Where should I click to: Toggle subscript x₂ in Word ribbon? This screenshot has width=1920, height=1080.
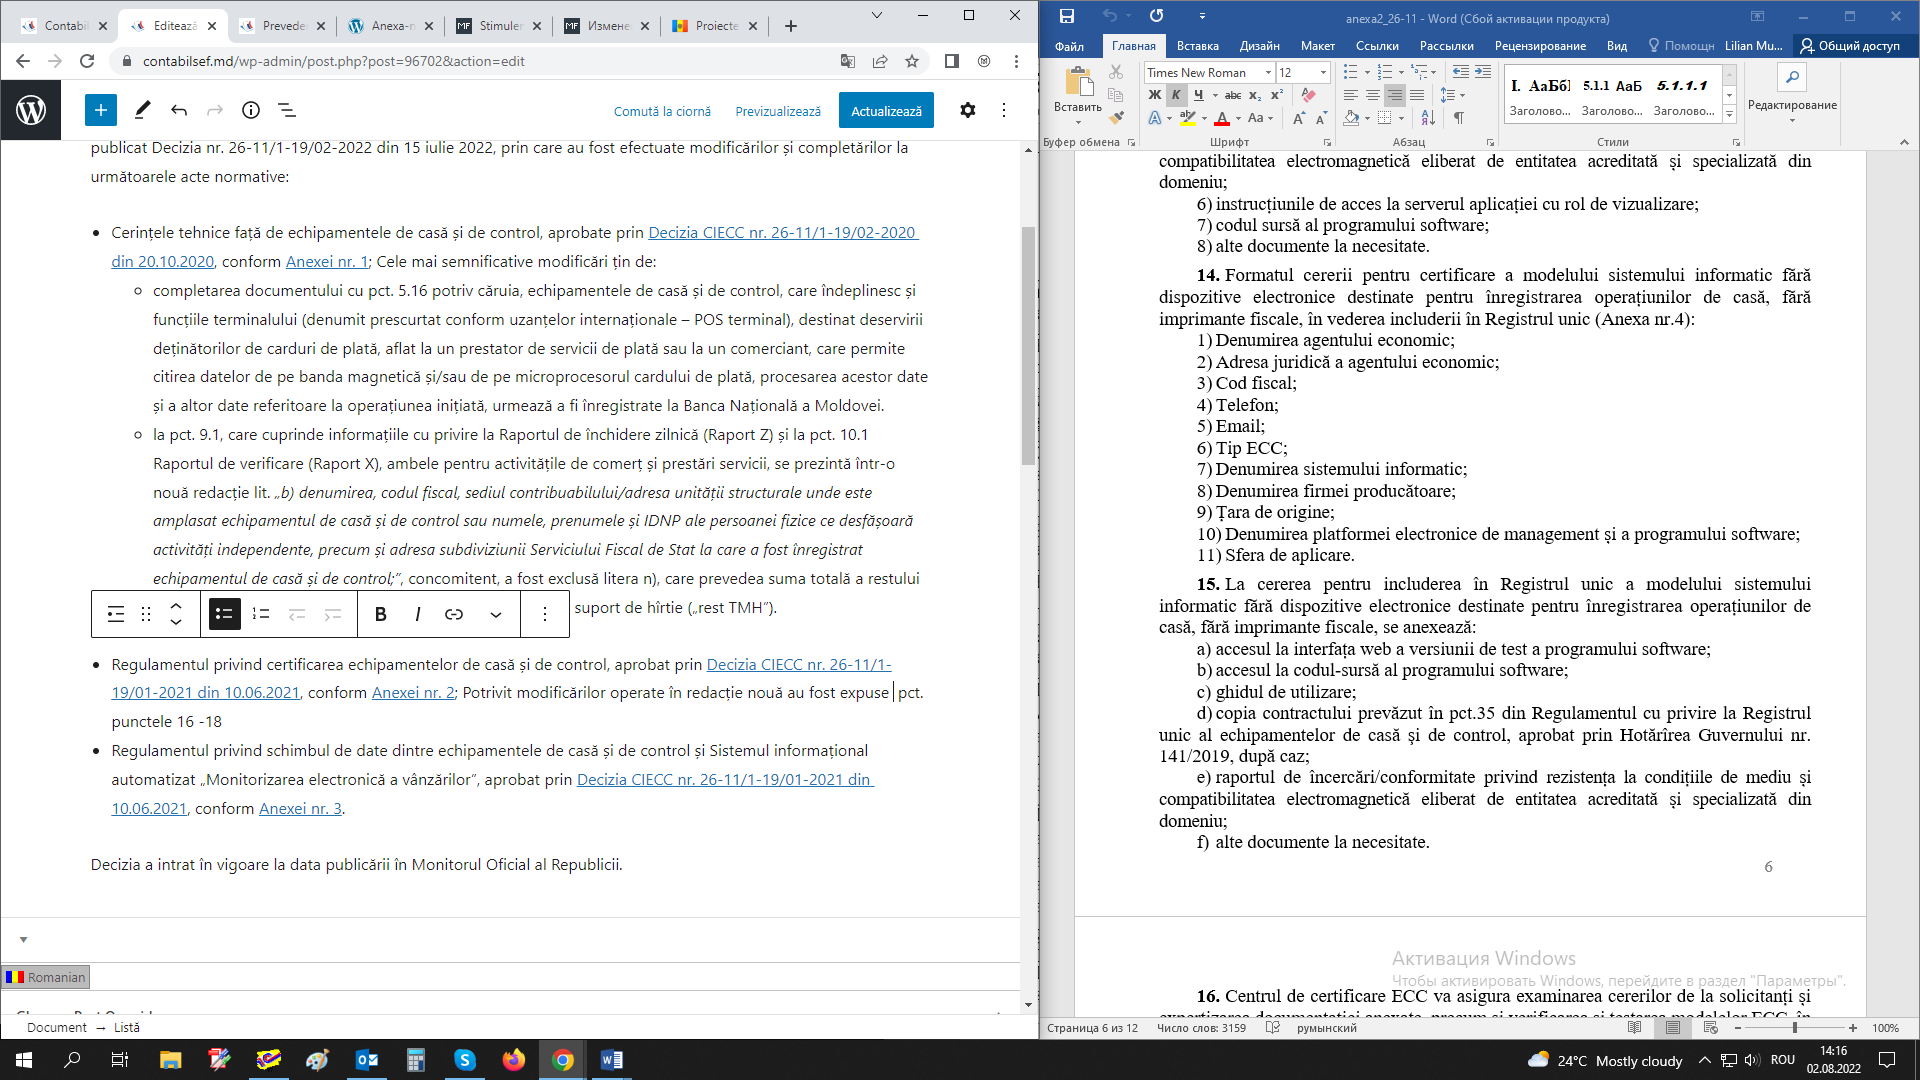point(1255,95)
